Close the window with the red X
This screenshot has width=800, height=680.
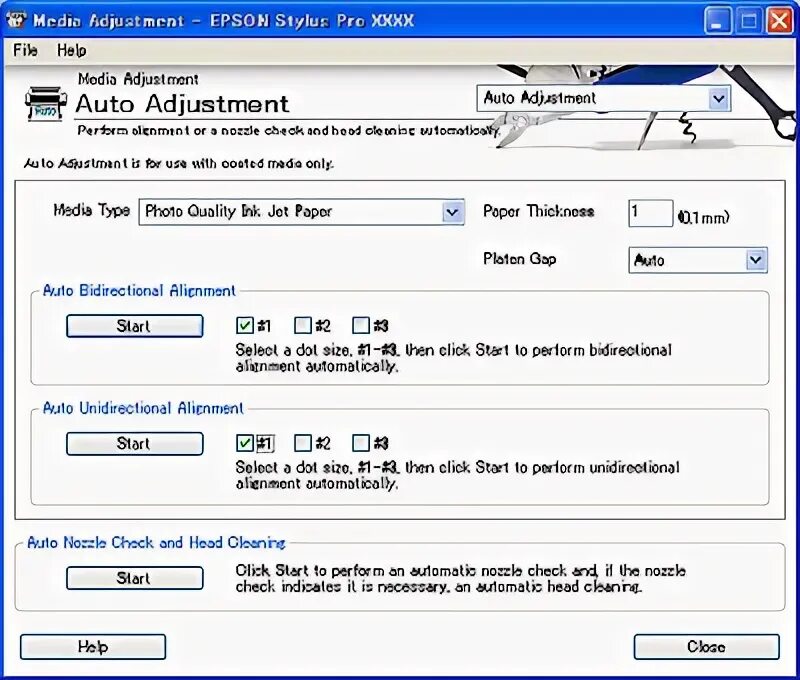(780, 21)
